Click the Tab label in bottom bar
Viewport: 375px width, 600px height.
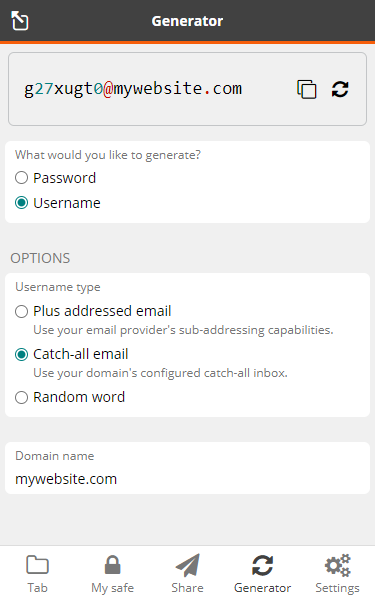pyautogui.click(x=38, y=588)
